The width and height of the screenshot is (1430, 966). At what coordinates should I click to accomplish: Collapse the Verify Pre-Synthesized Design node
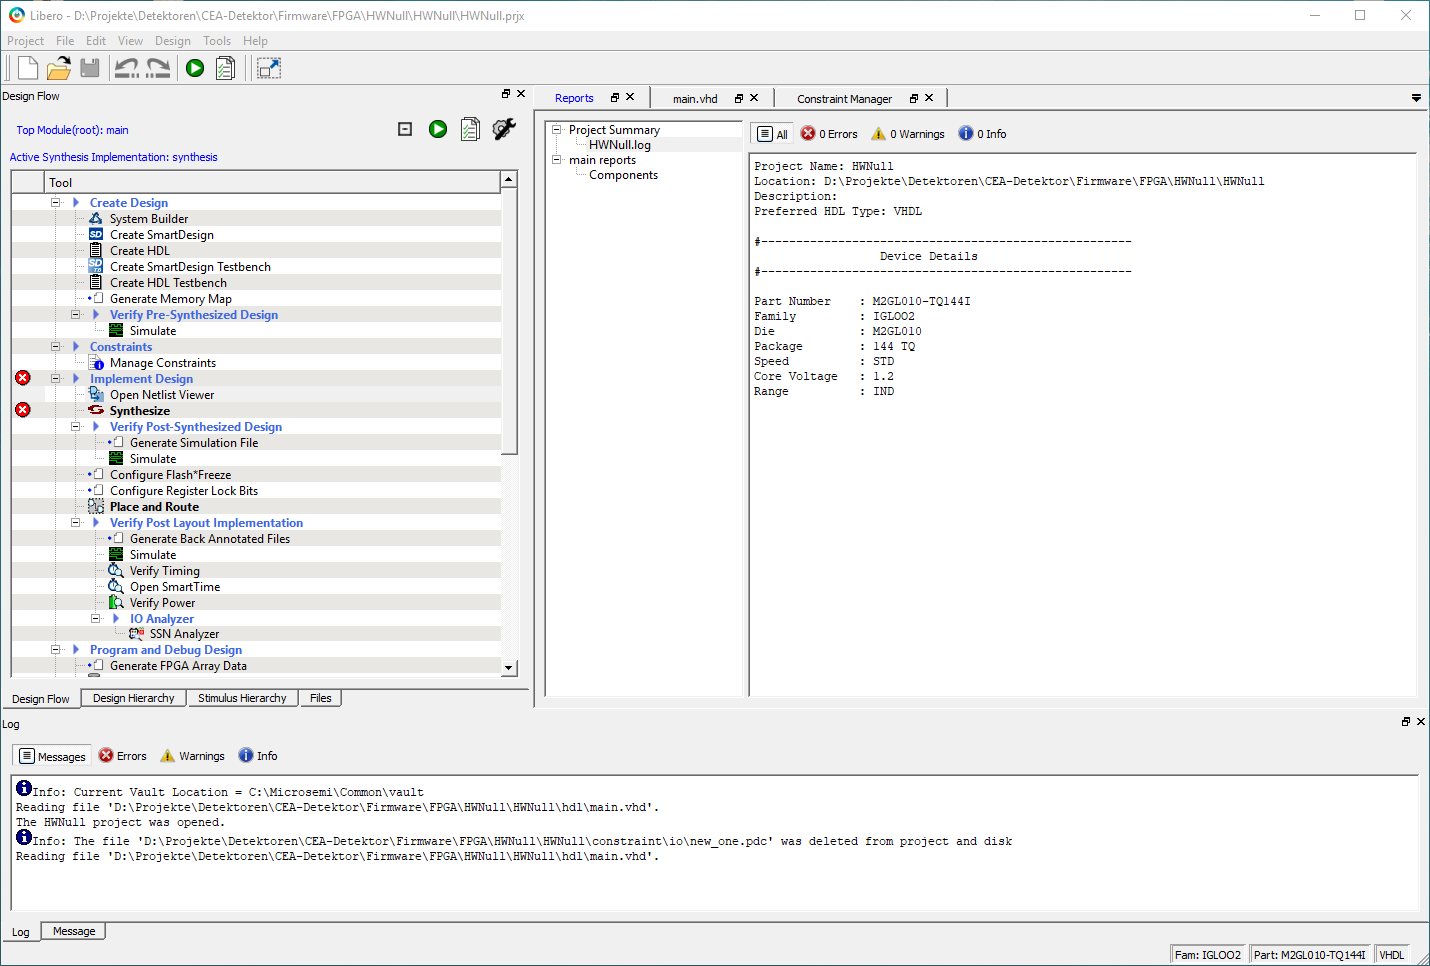click(76, 315)
